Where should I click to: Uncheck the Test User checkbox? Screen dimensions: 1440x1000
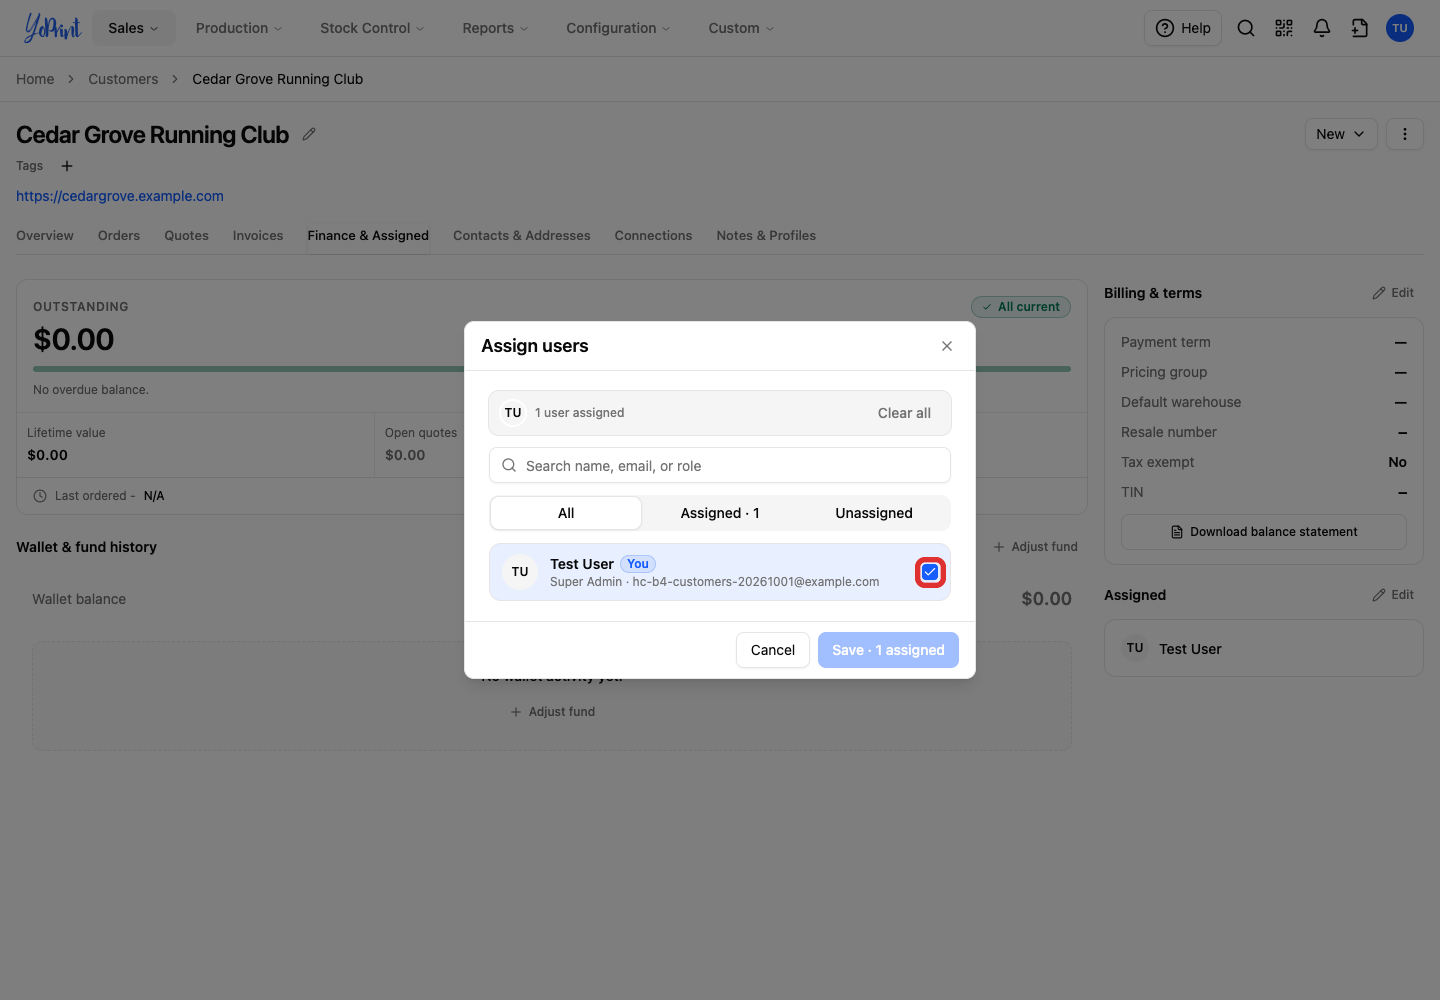click(930, 572)
